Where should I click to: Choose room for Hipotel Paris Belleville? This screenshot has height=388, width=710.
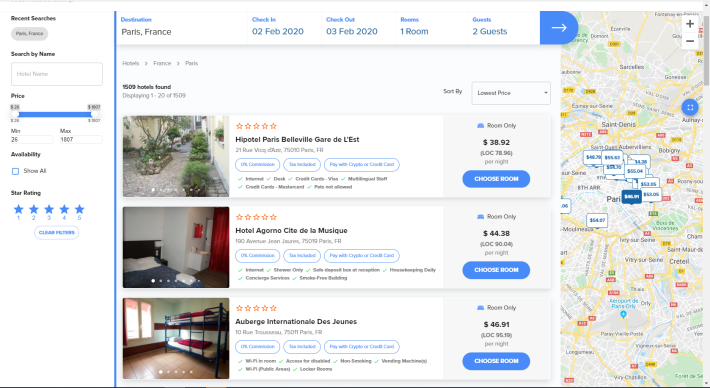tap(496, 179)
